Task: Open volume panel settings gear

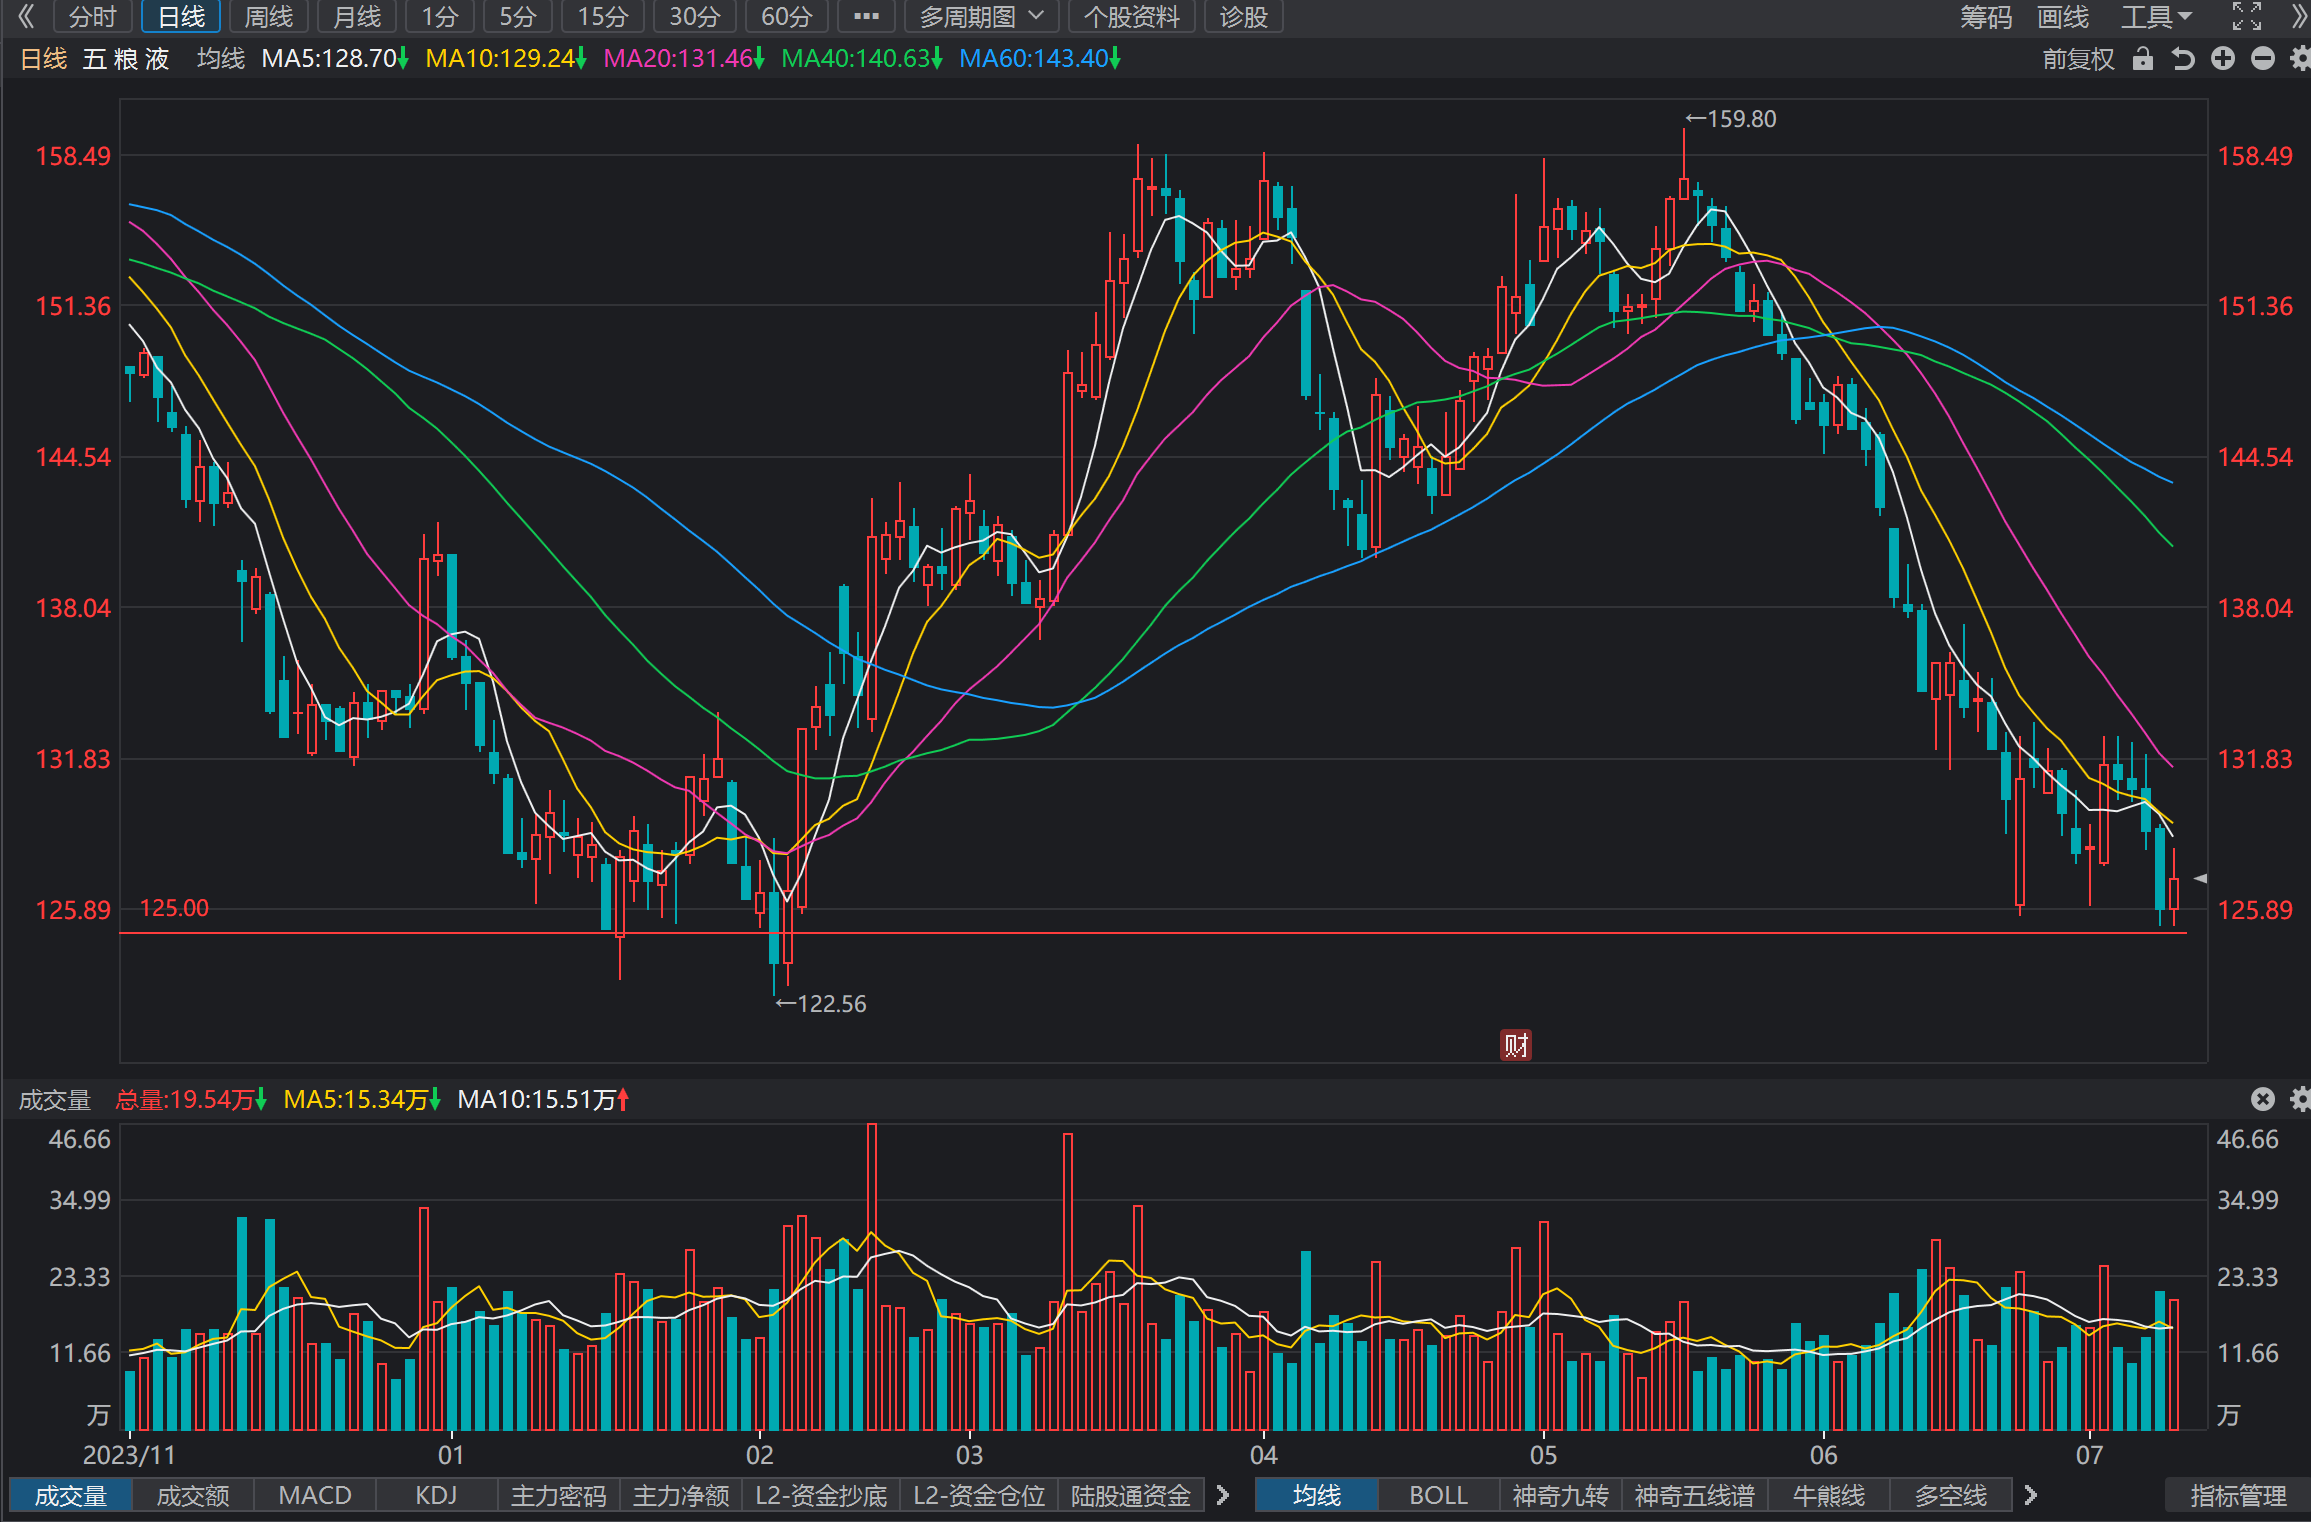Action: [2300, 1099]
